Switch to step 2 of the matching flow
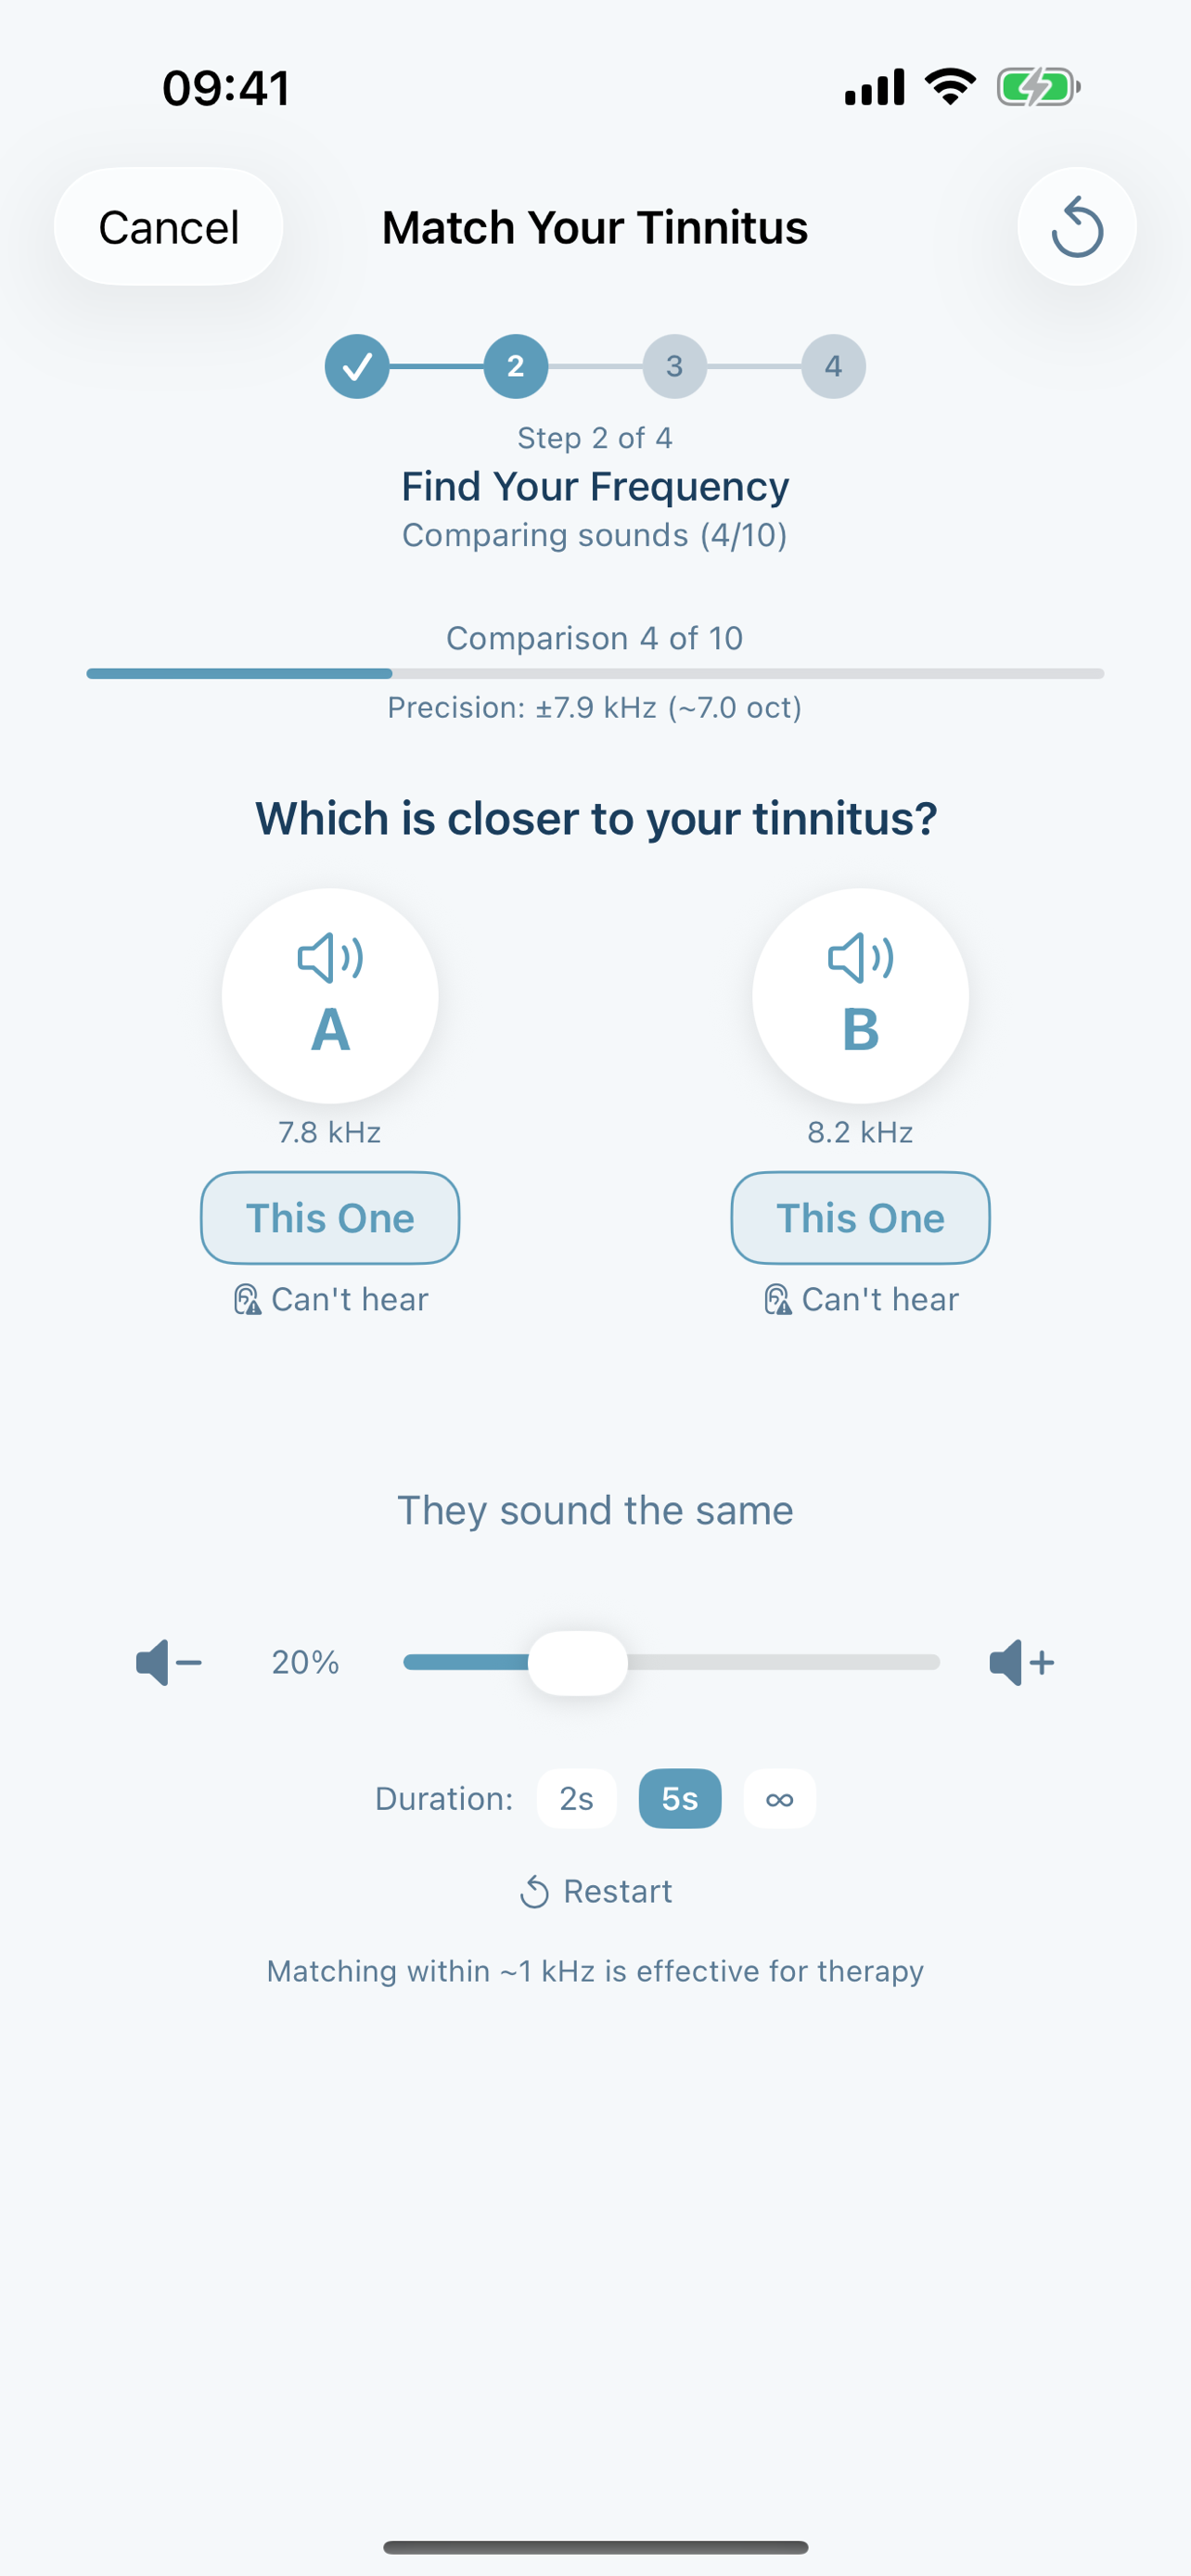This screenshot has height=2576, width=1191. click(x=516, y=366)
